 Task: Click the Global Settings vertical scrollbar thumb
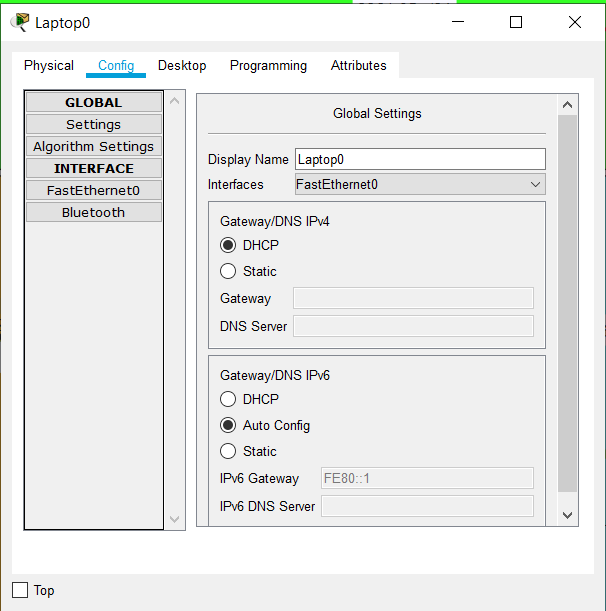pyautogui.click(x=567, y=303)
